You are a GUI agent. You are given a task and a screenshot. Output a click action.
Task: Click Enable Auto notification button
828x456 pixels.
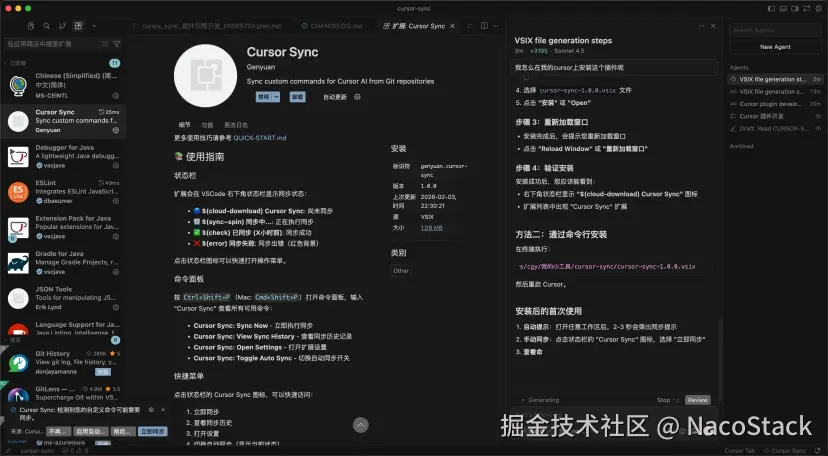click(91, 431)
